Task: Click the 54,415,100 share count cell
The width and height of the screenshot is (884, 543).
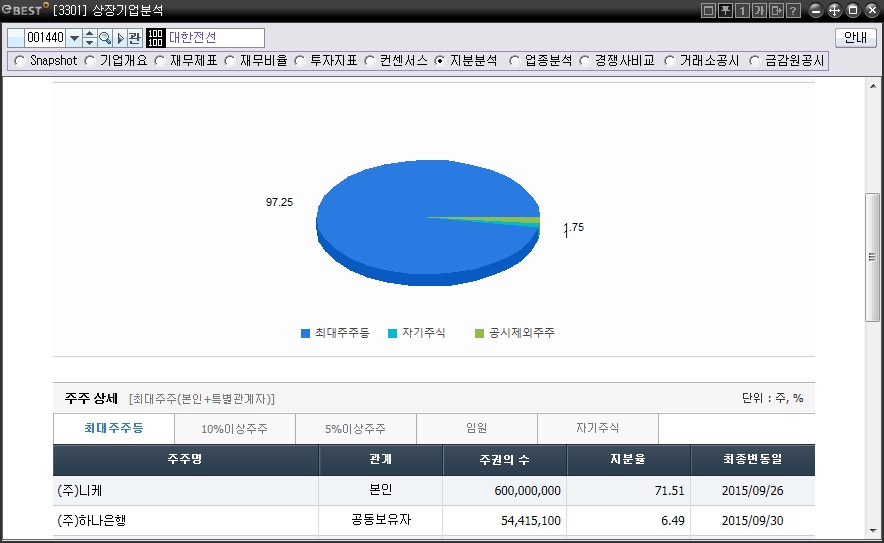Action: tap(505, 520)
